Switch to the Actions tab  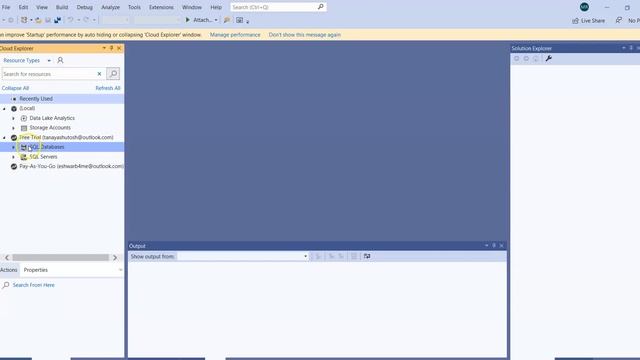(x=9, y=270)
